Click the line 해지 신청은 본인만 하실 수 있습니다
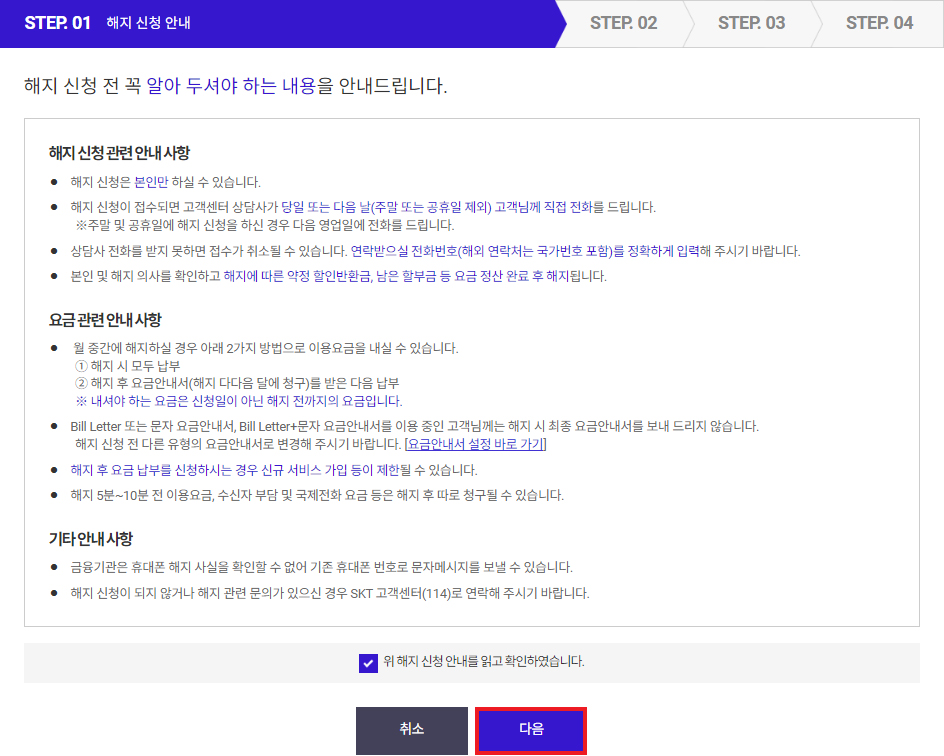Viewport: 944px width, 756px height. (x=166, y=182)
